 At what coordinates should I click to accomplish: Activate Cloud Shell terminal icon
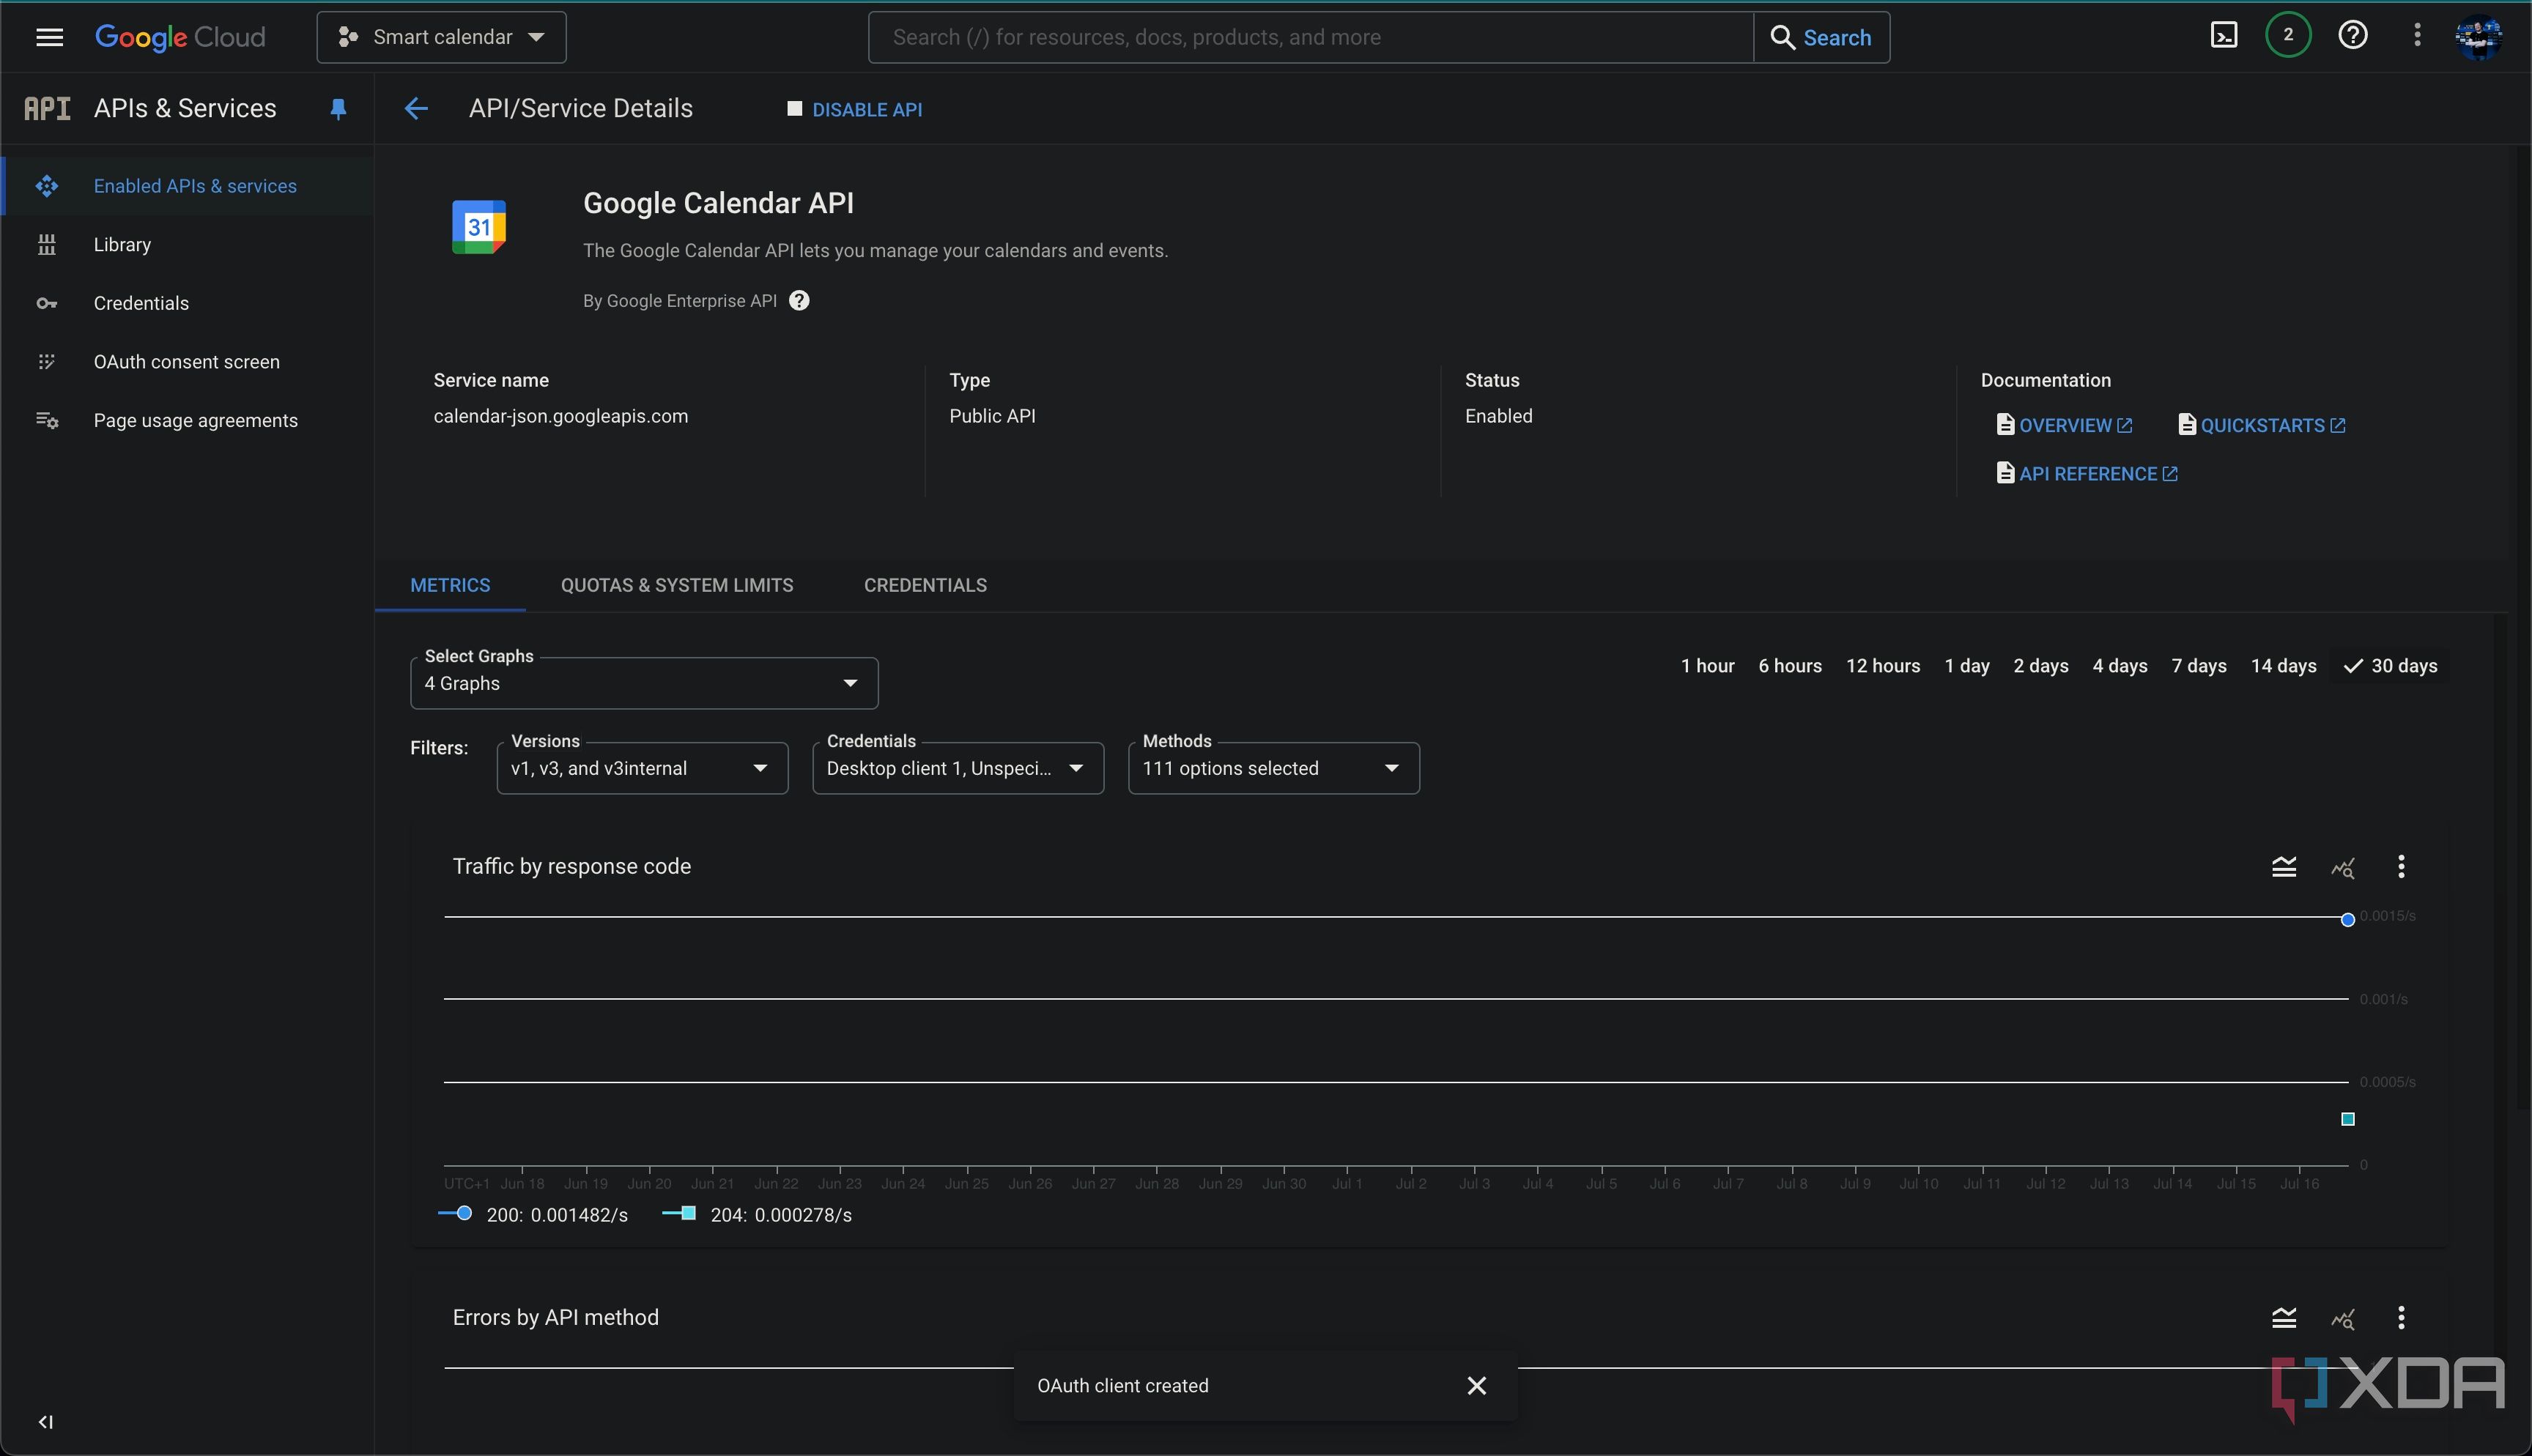coord(2223,37)
